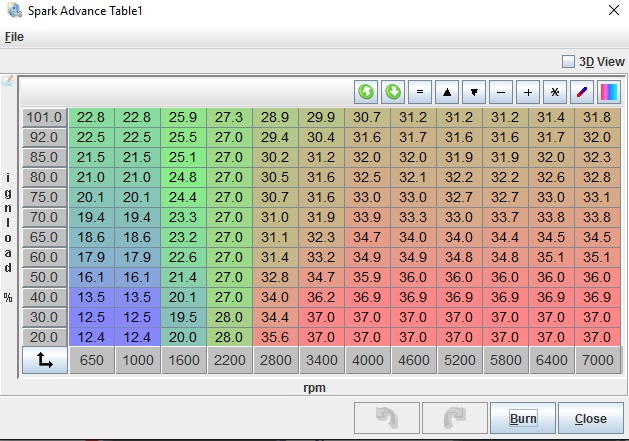629x441 pixels.
Task: Select cell 33.2 in the 60.0 row
Action: [321, 257]
